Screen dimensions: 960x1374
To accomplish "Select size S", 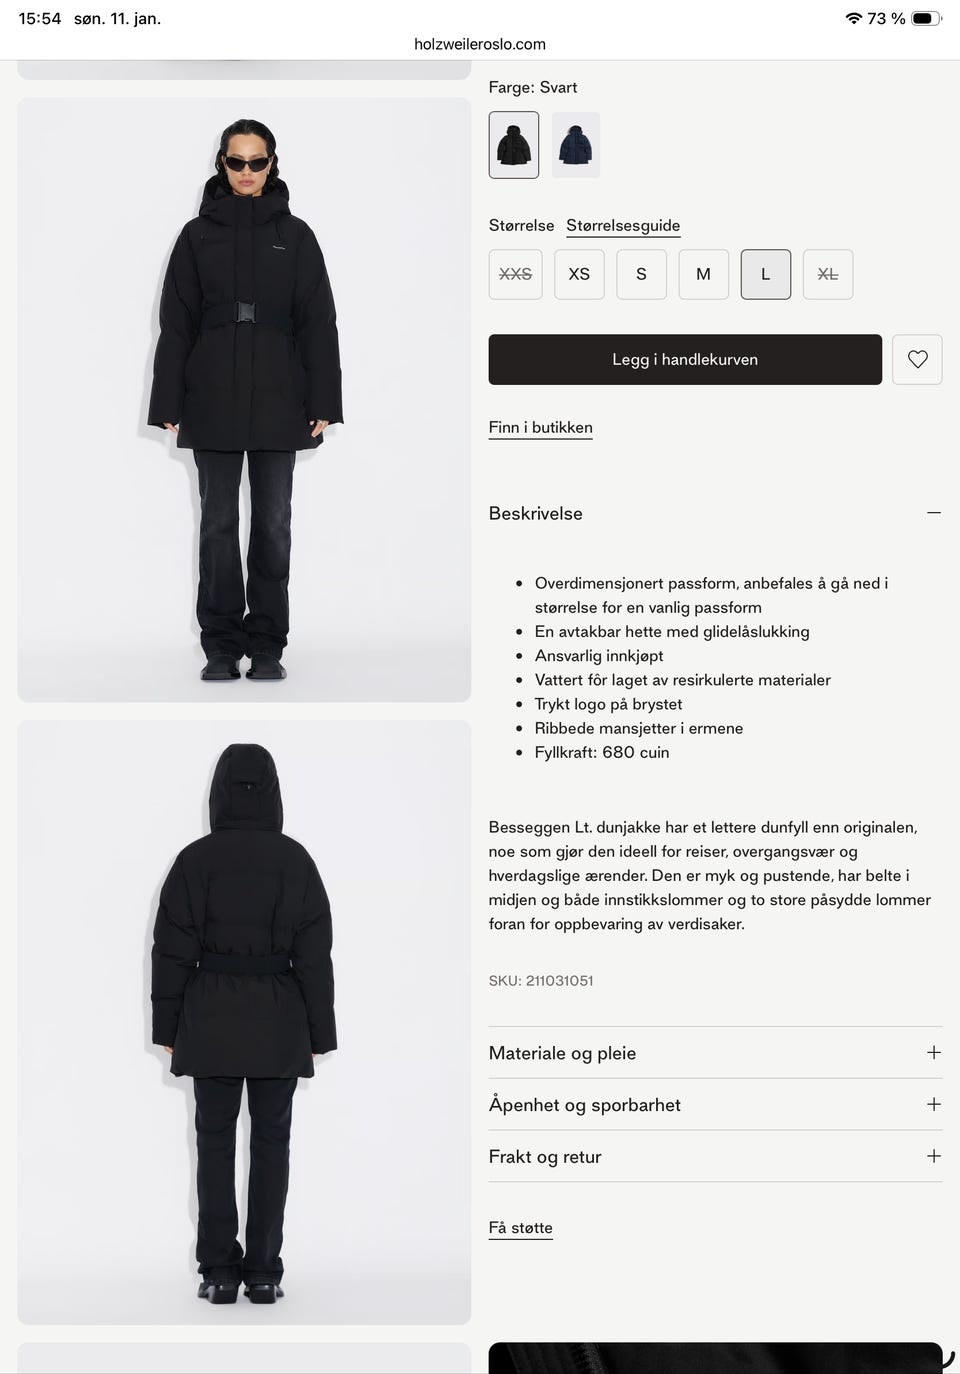I will click(x=641, y=274).
